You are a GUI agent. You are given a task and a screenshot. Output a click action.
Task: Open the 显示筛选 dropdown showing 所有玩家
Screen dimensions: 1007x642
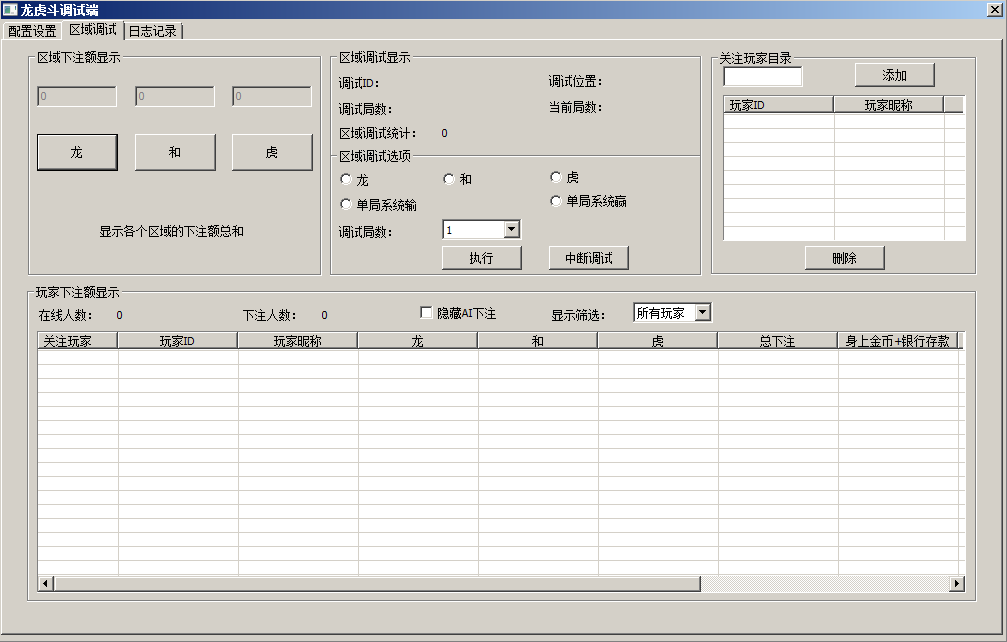(702, 312)
